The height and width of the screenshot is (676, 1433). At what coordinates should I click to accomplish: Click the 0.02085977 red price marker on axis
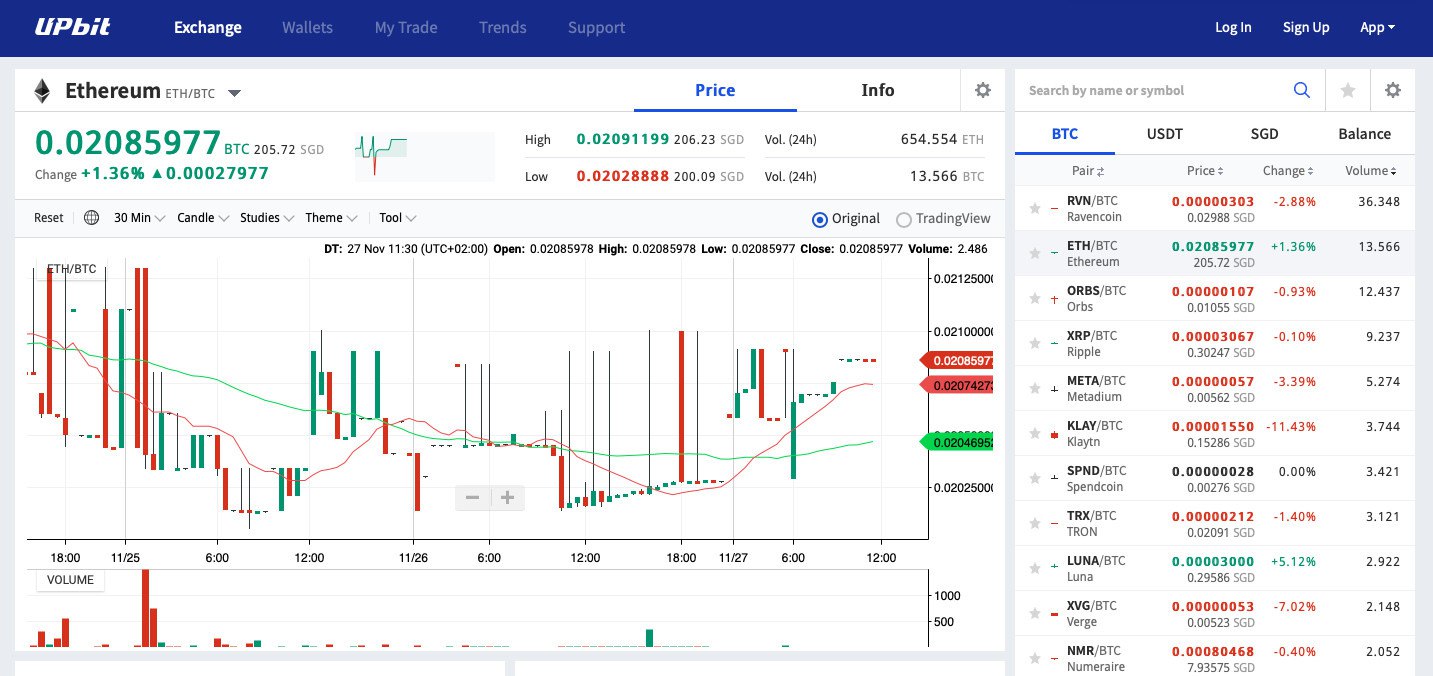point(956,360)
